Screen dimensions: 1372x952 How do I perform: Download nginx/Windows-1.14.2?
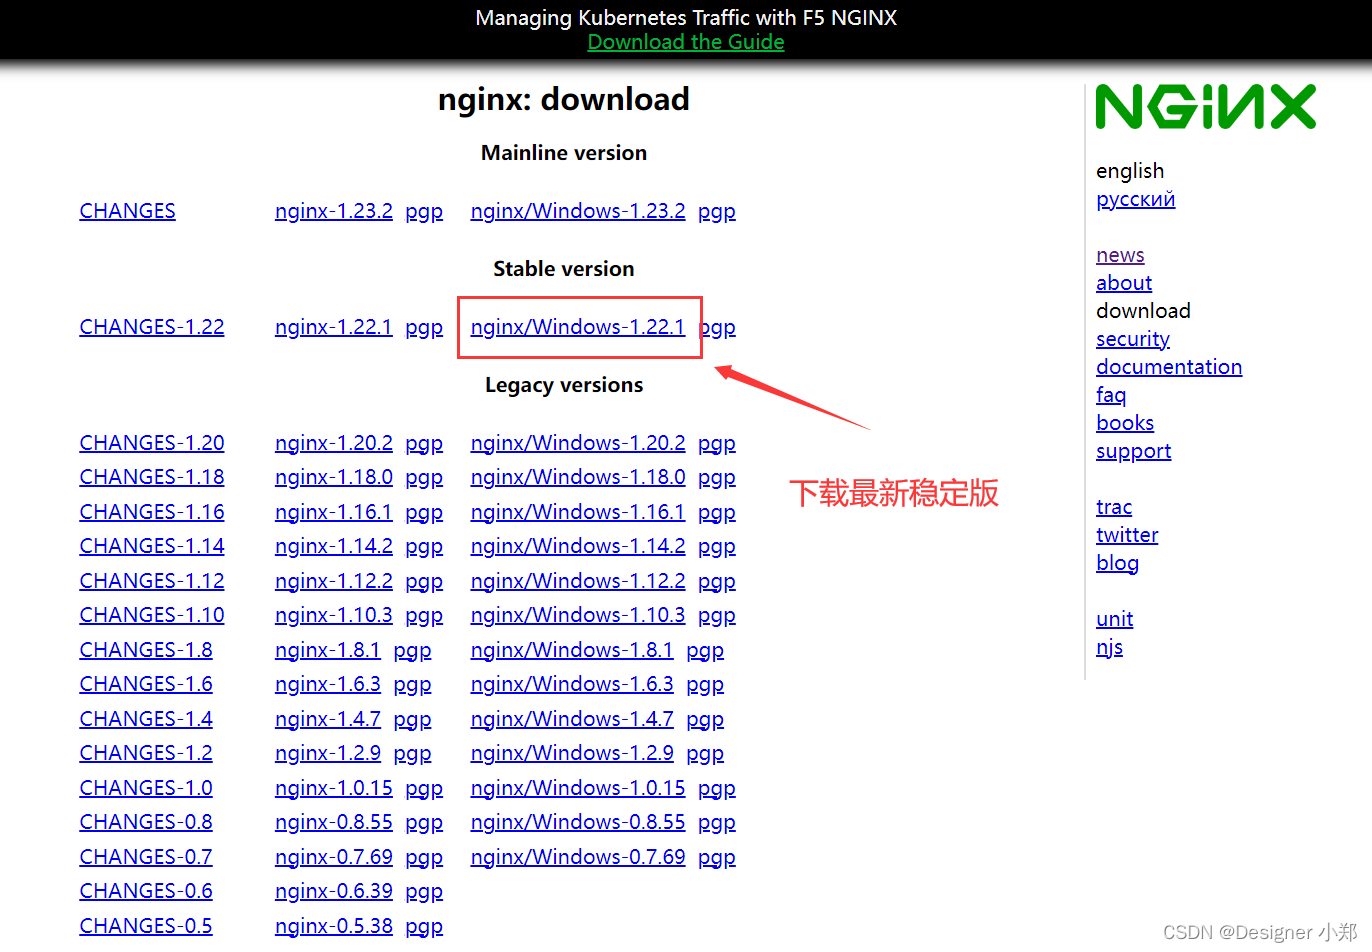(x=578, y=546)
